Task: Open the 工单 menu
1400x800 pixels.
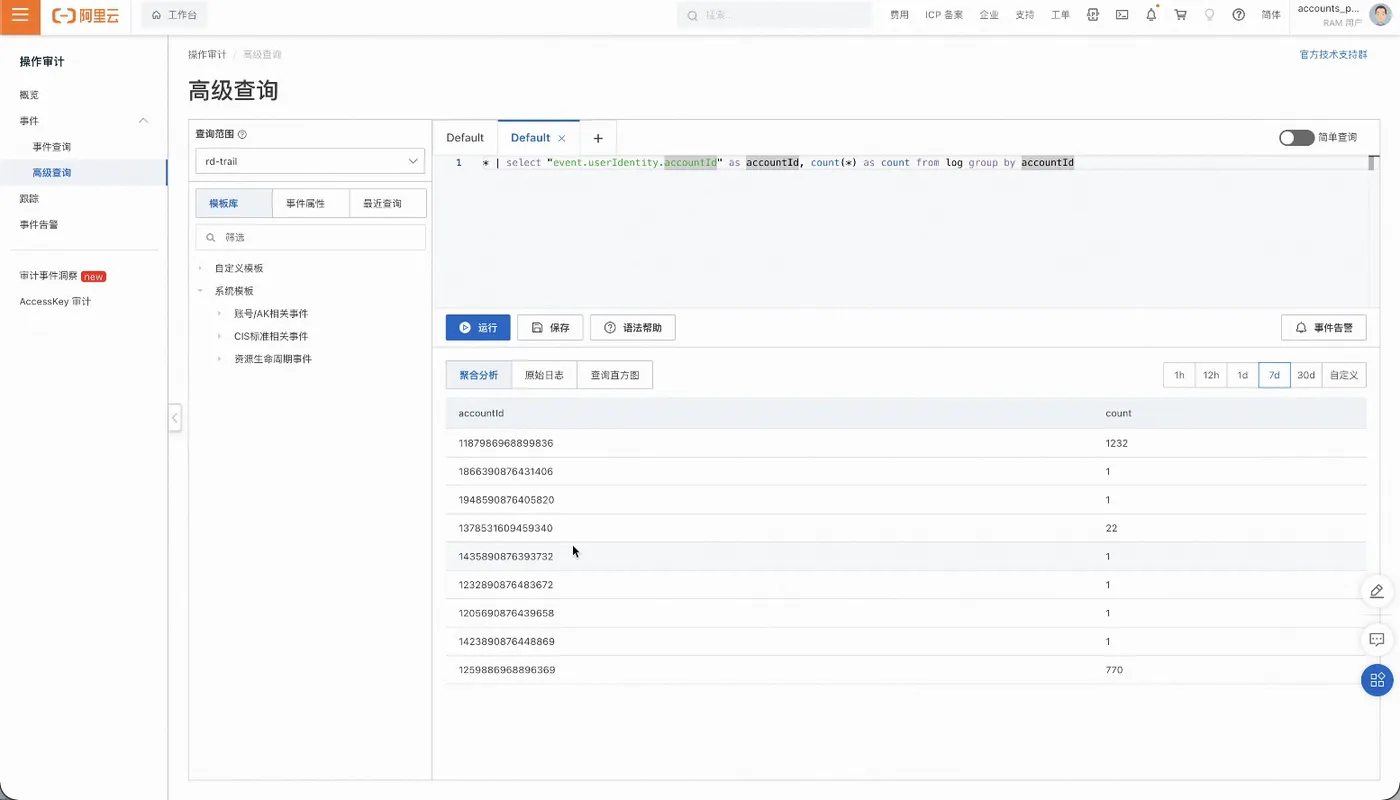Action: click(1061, 15)
